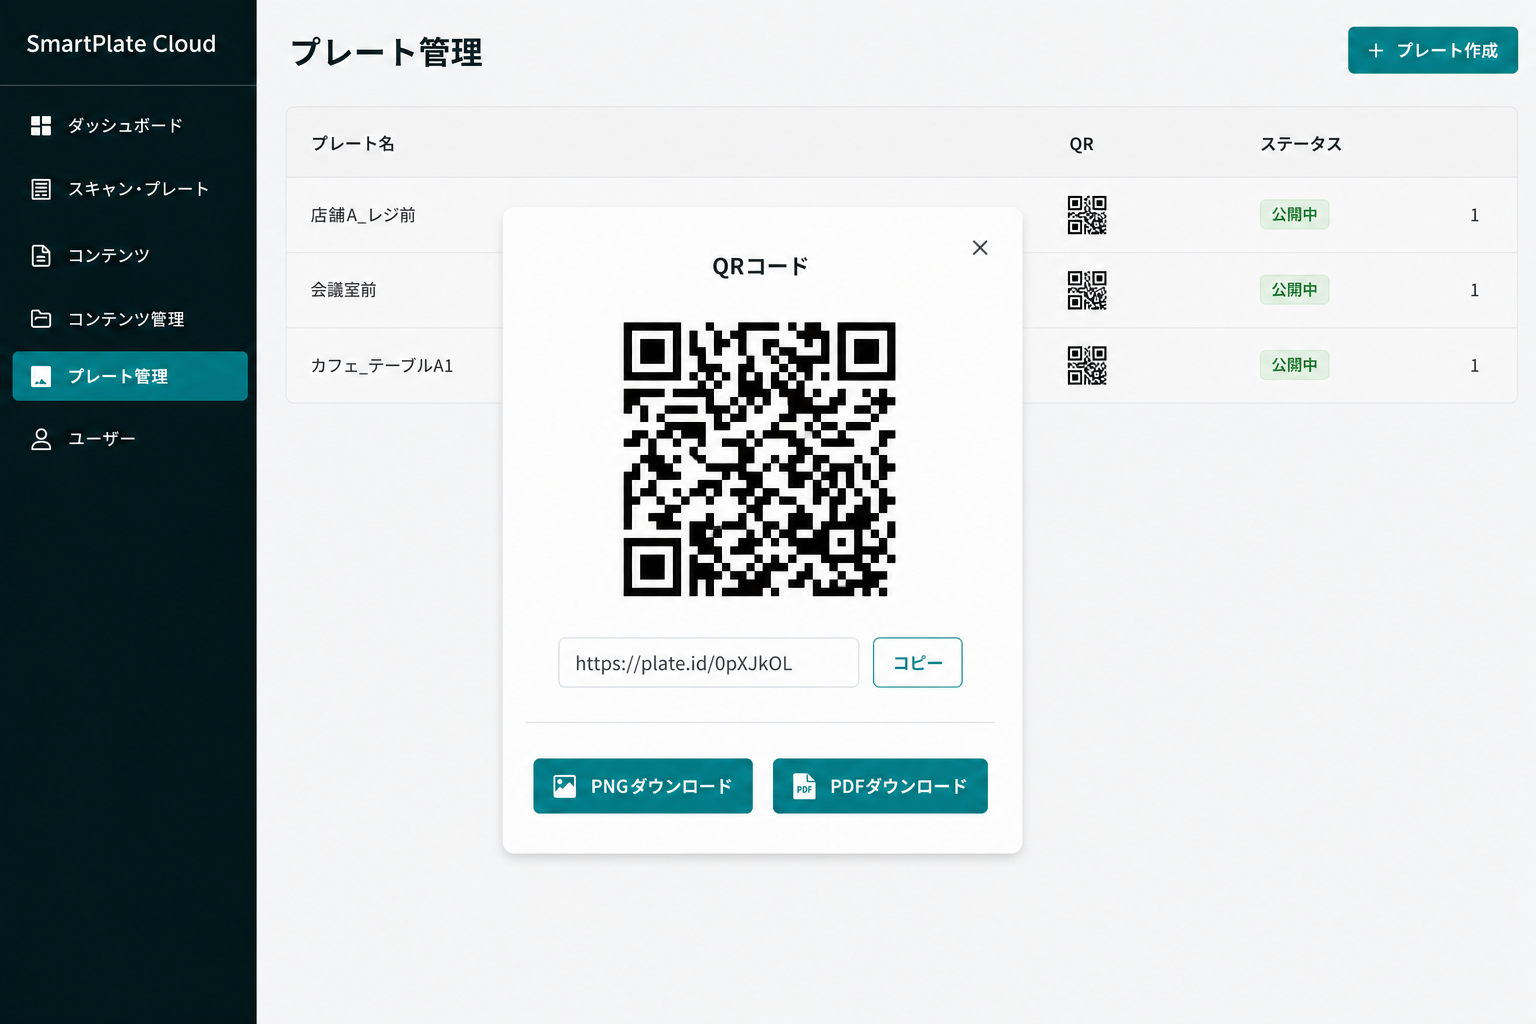Click the ステータス column header
This screenshot has height=1024, width=1536.
point(1301,144)
